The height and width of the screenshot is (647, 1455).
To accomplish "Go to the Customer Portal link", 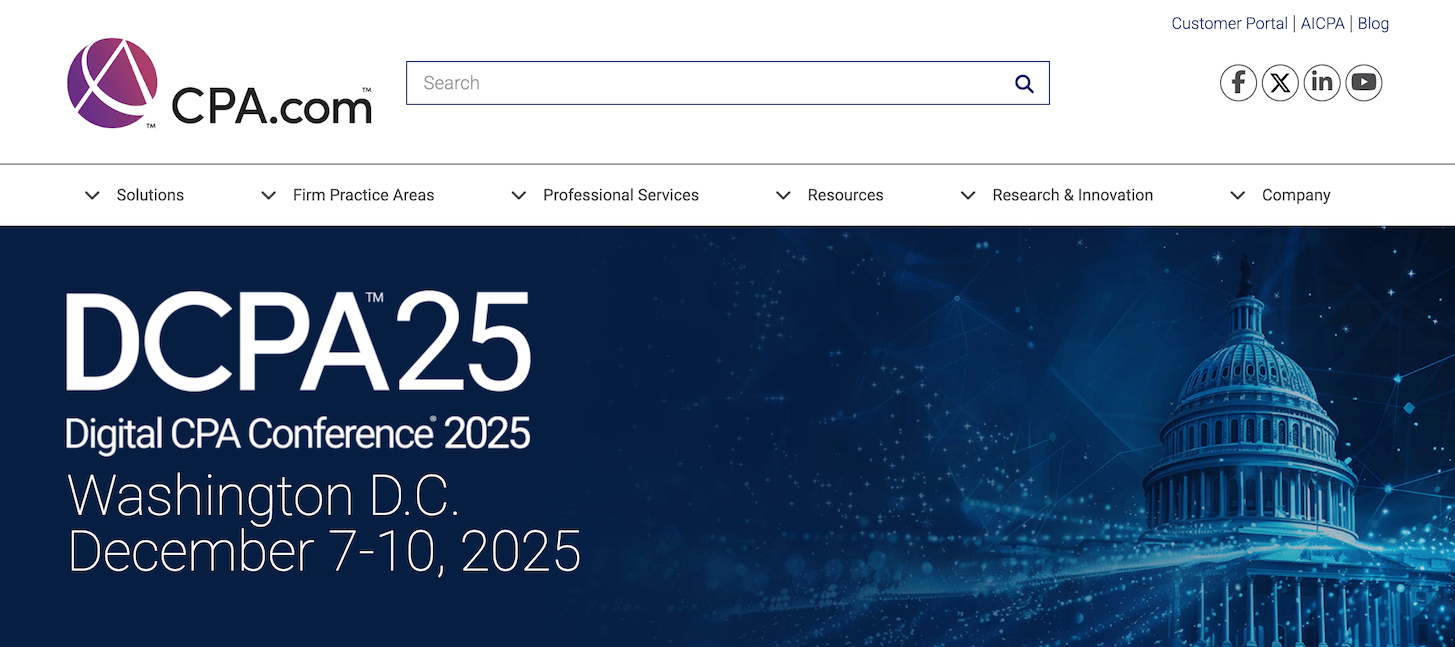I will 1229,23.
